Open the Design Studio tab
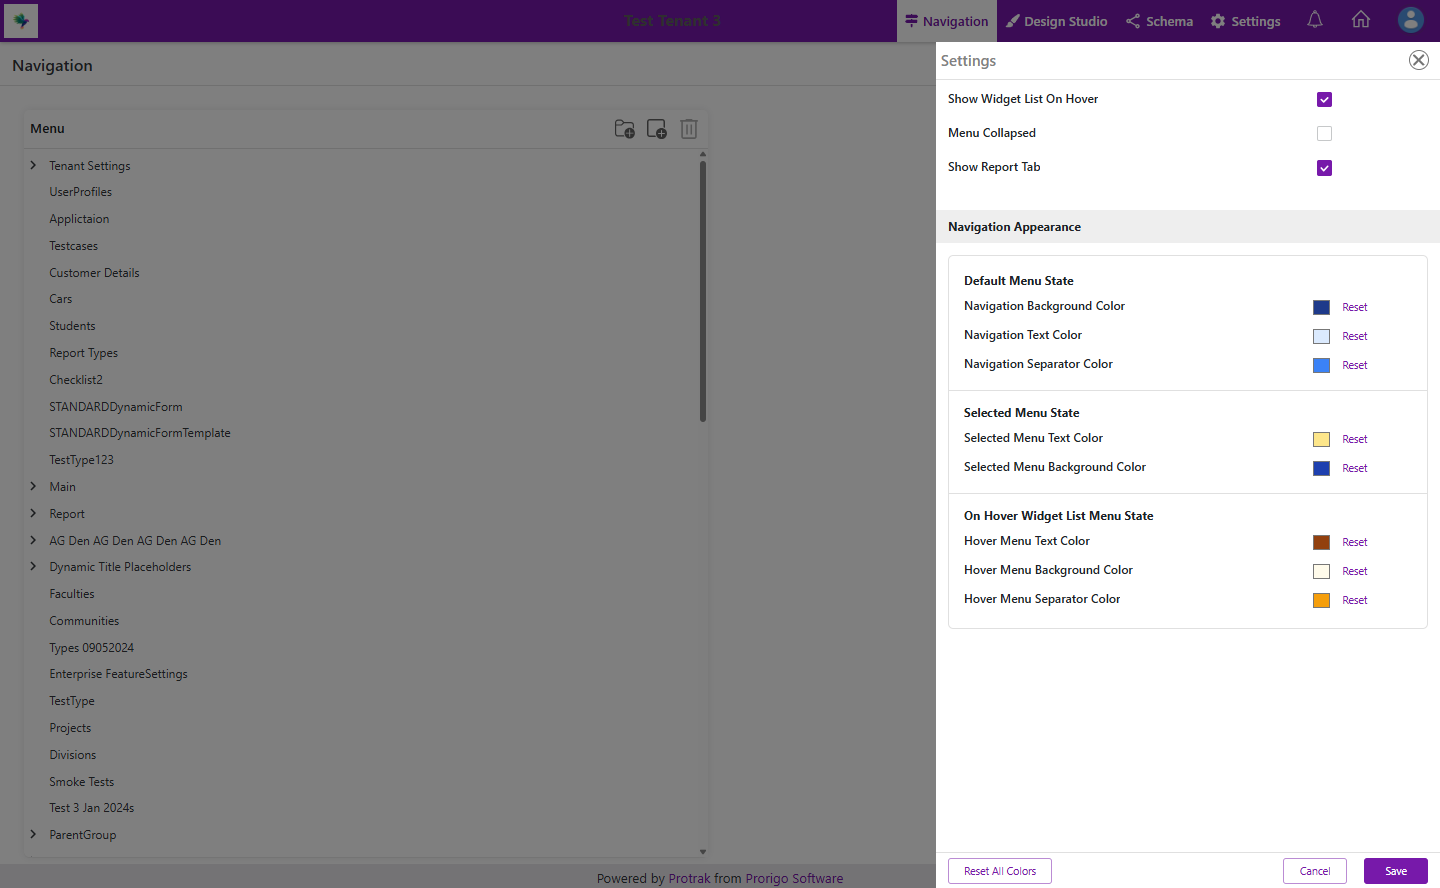 point(1056,21)
